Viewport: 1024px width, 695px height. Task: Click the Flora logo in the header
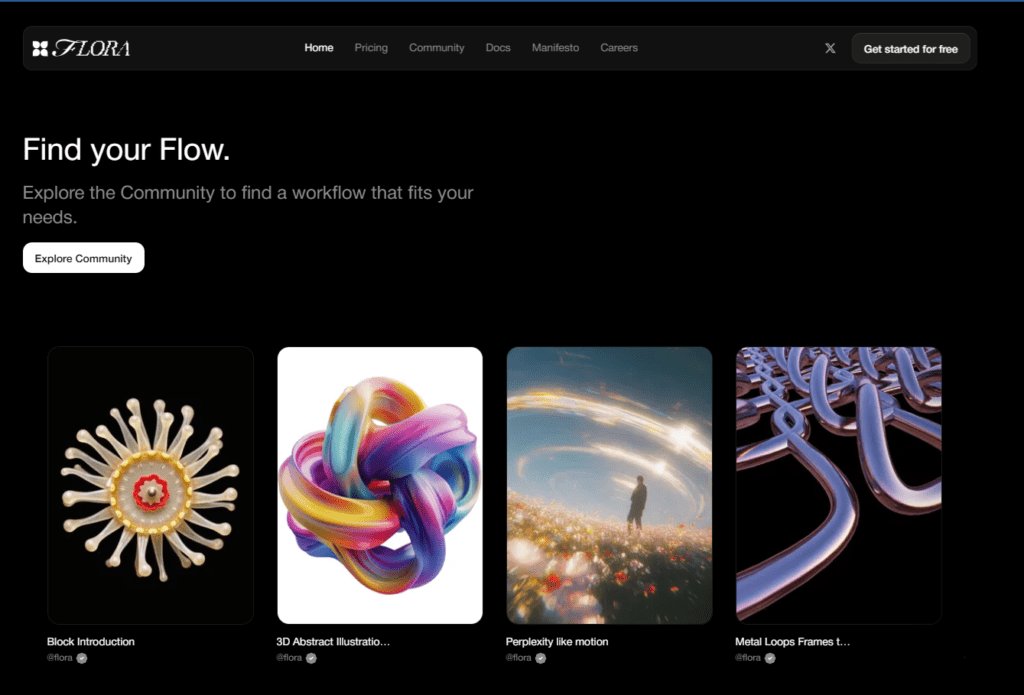81,48
